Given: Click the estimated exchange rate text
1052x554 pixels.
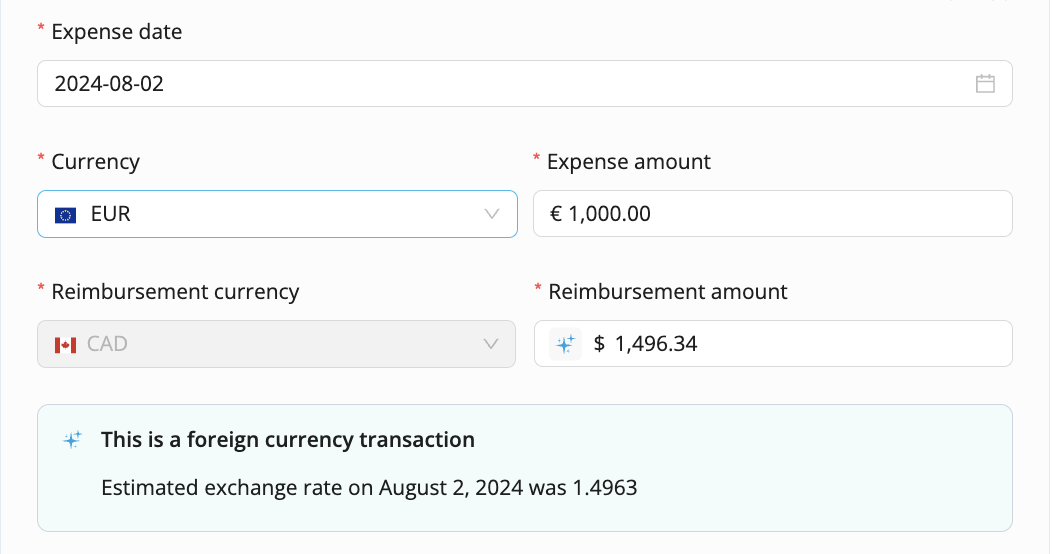Looking at the screenshot, I should pos(369,488).
